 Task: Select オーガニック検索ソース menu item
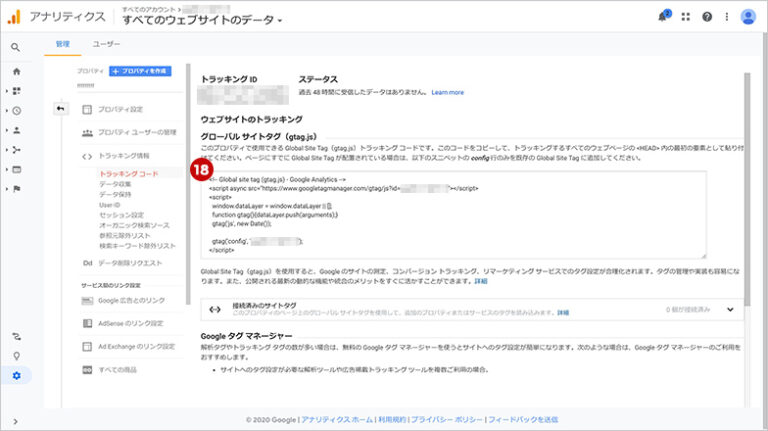coord(134,225)
